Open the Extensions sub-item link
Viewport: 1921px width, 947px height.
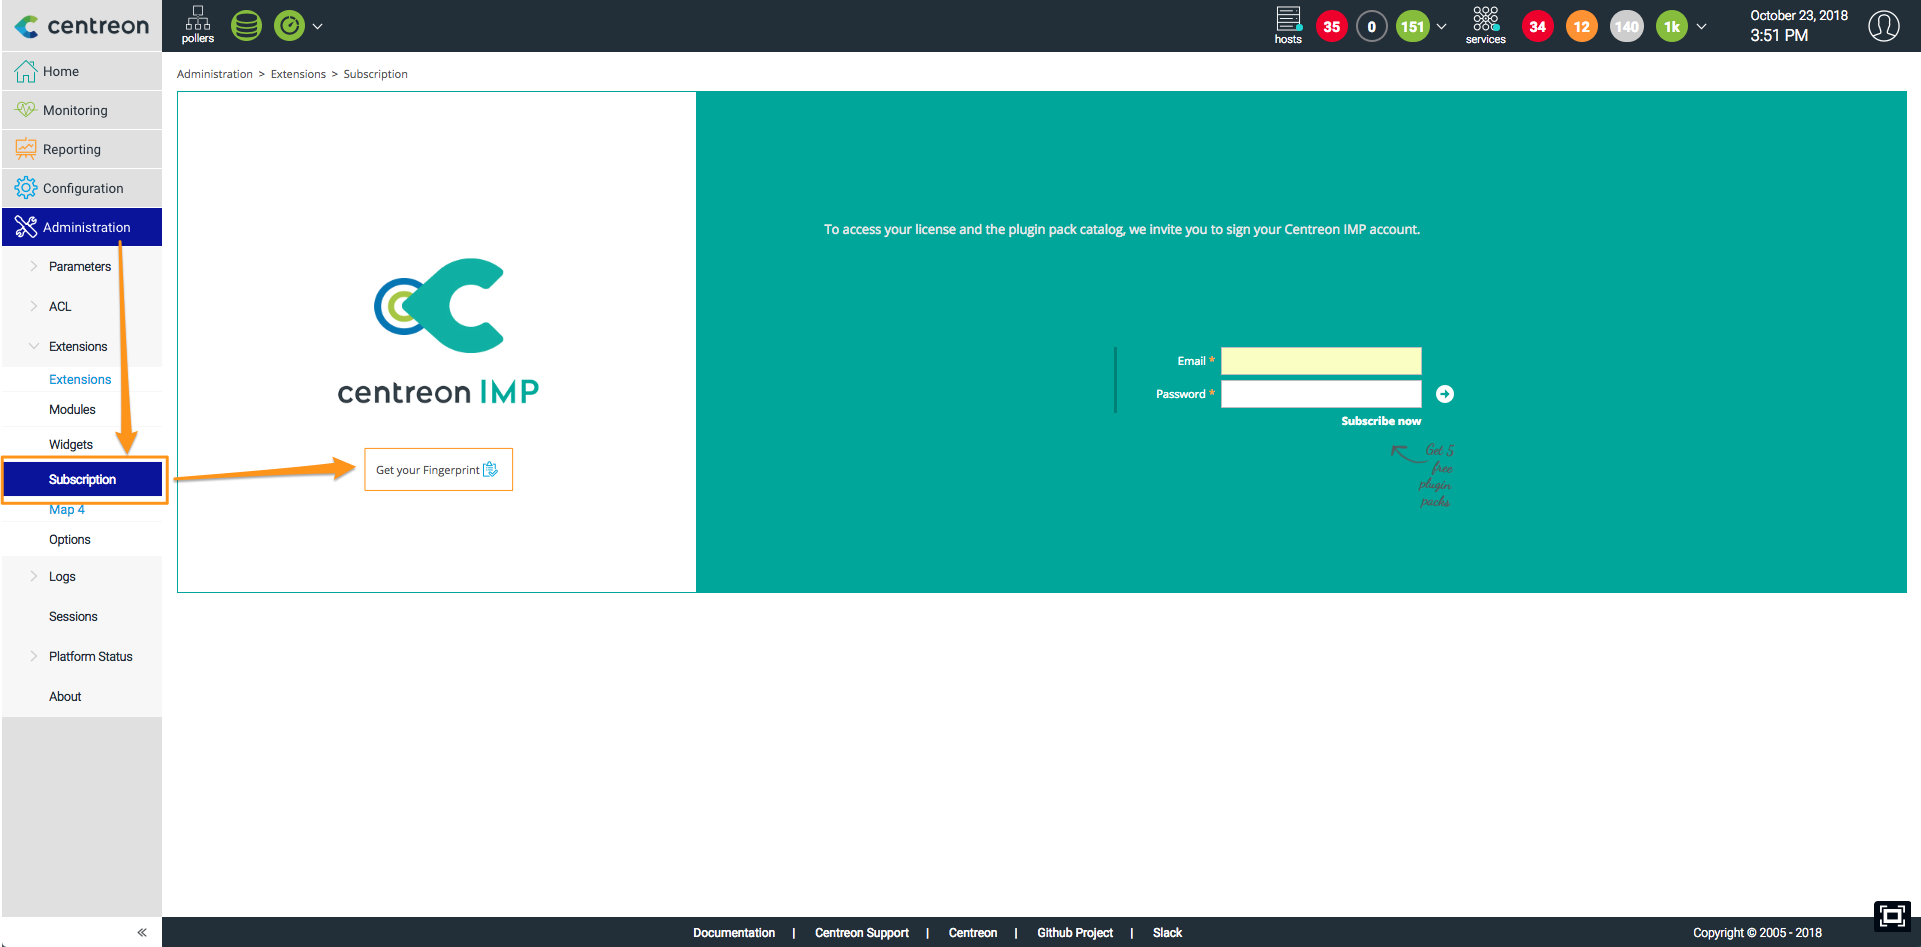click(x=80, y=380)
